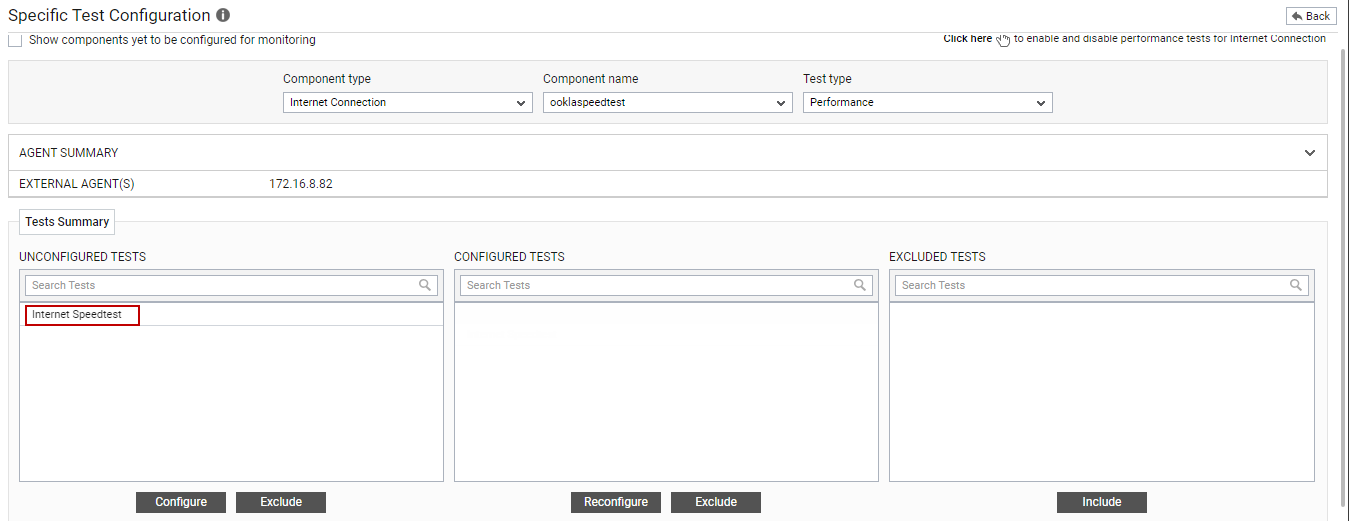The image size is (1349, 521).
Task: Click Exclude button under Configured Tests
Action: click(x=716, y=502)
